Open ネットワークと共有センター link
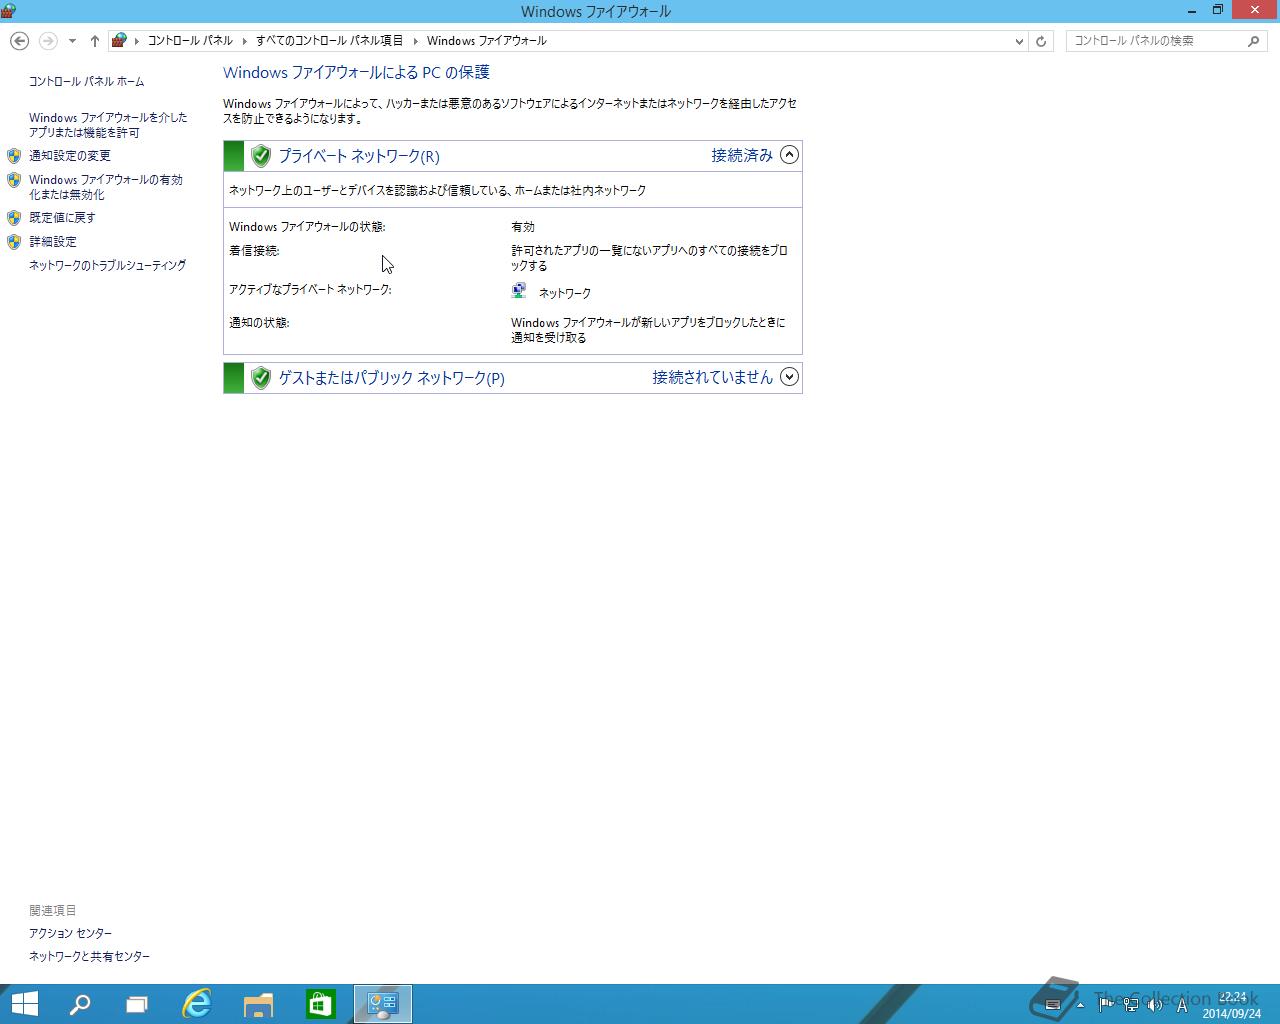The height and width of the screenshot is (1024, 1280). (x=89, y=957)
